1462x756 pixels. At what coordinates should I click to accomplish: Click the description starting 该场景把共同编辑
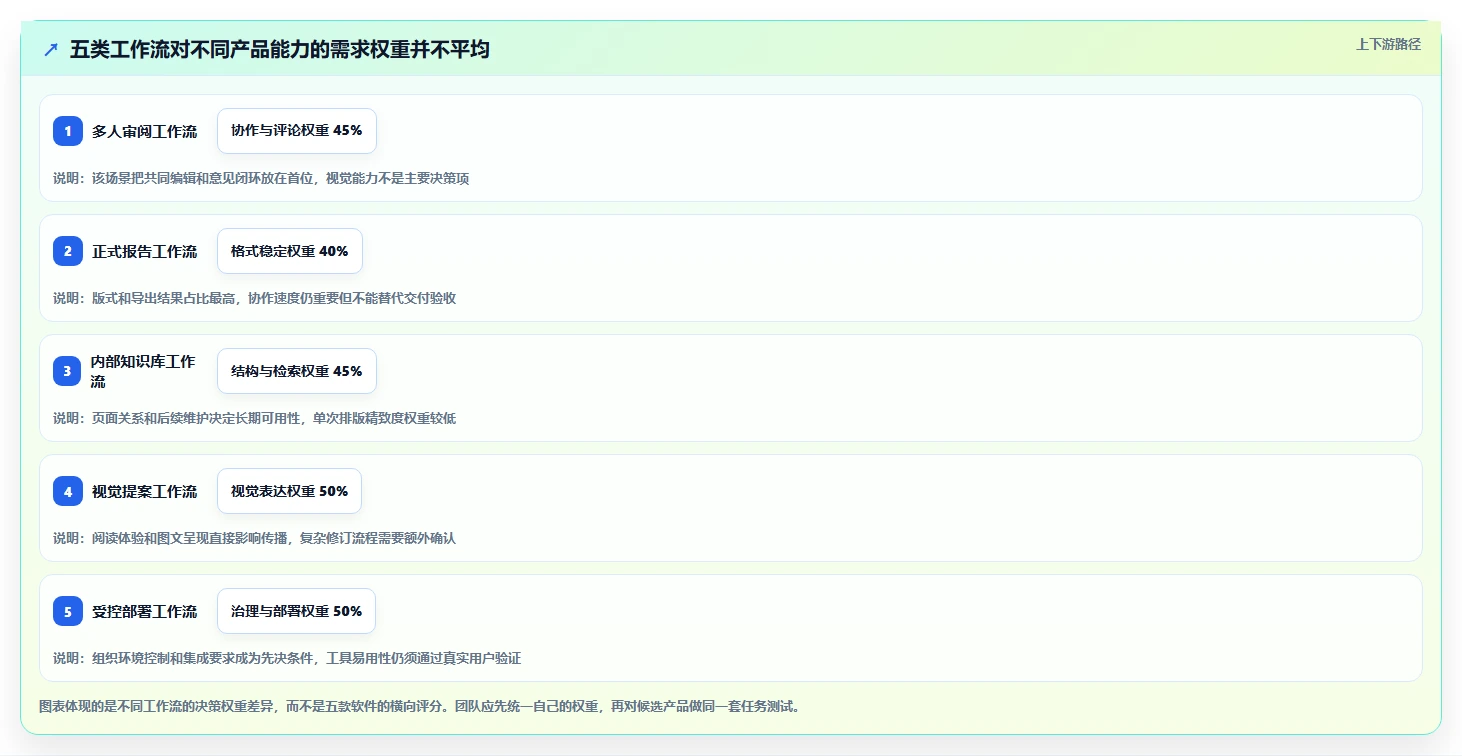pyautogui.click(x=261, y=178)
